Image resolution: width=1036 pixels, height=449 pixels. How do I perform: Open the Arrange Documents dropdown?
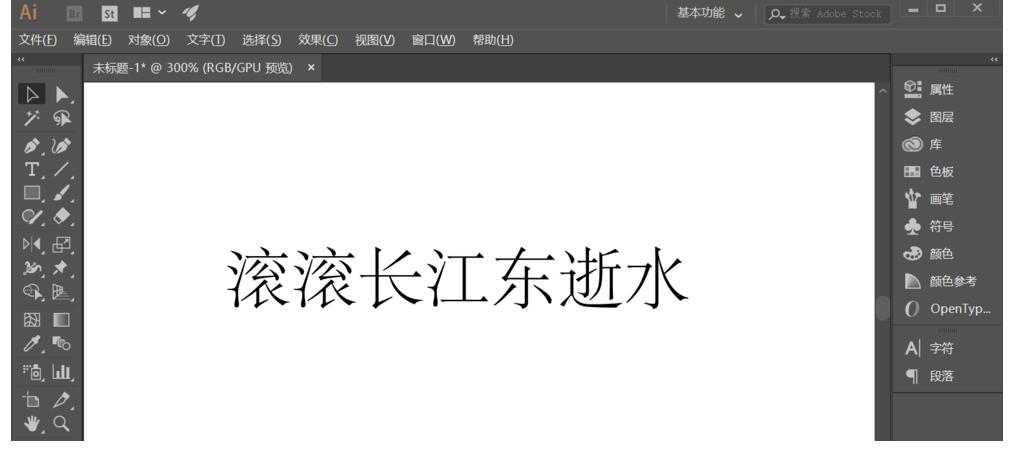149,13
